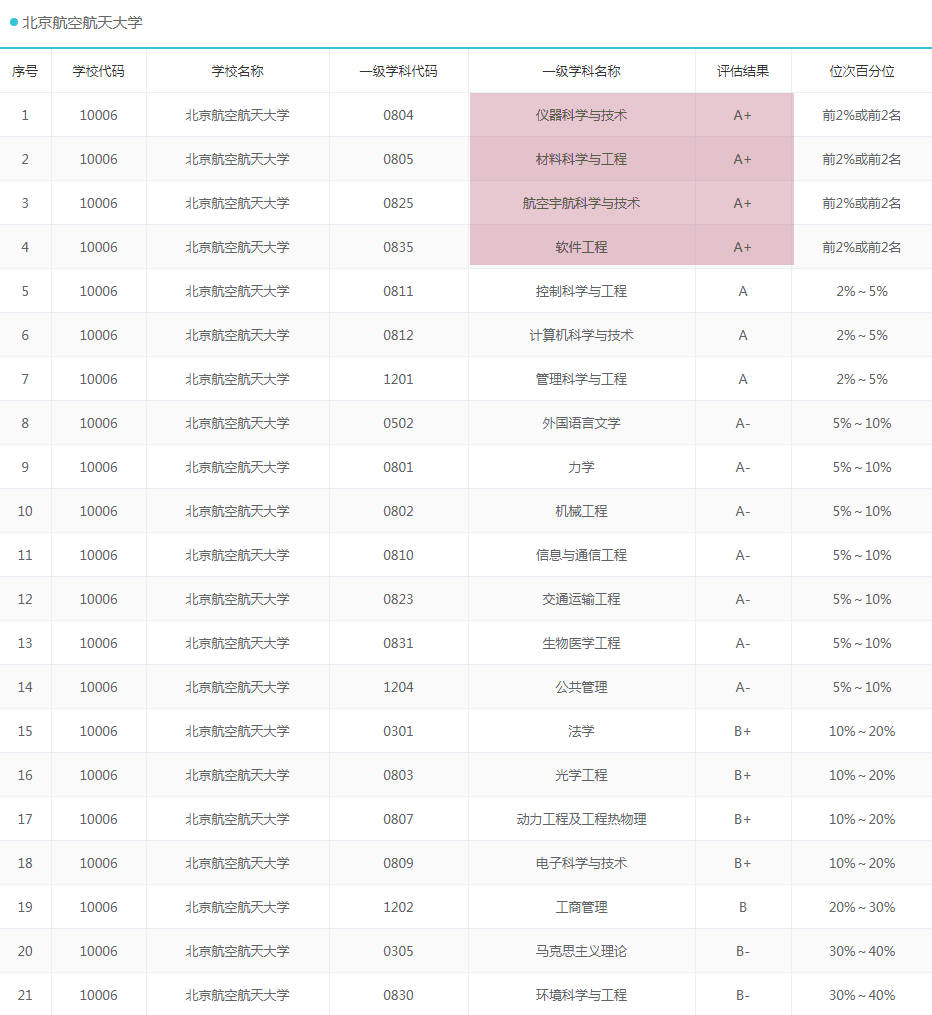The height and width of the screenshot is (1015, 932).
Task: Click the 一级学科名称 column header
Action: pos(581,71)
